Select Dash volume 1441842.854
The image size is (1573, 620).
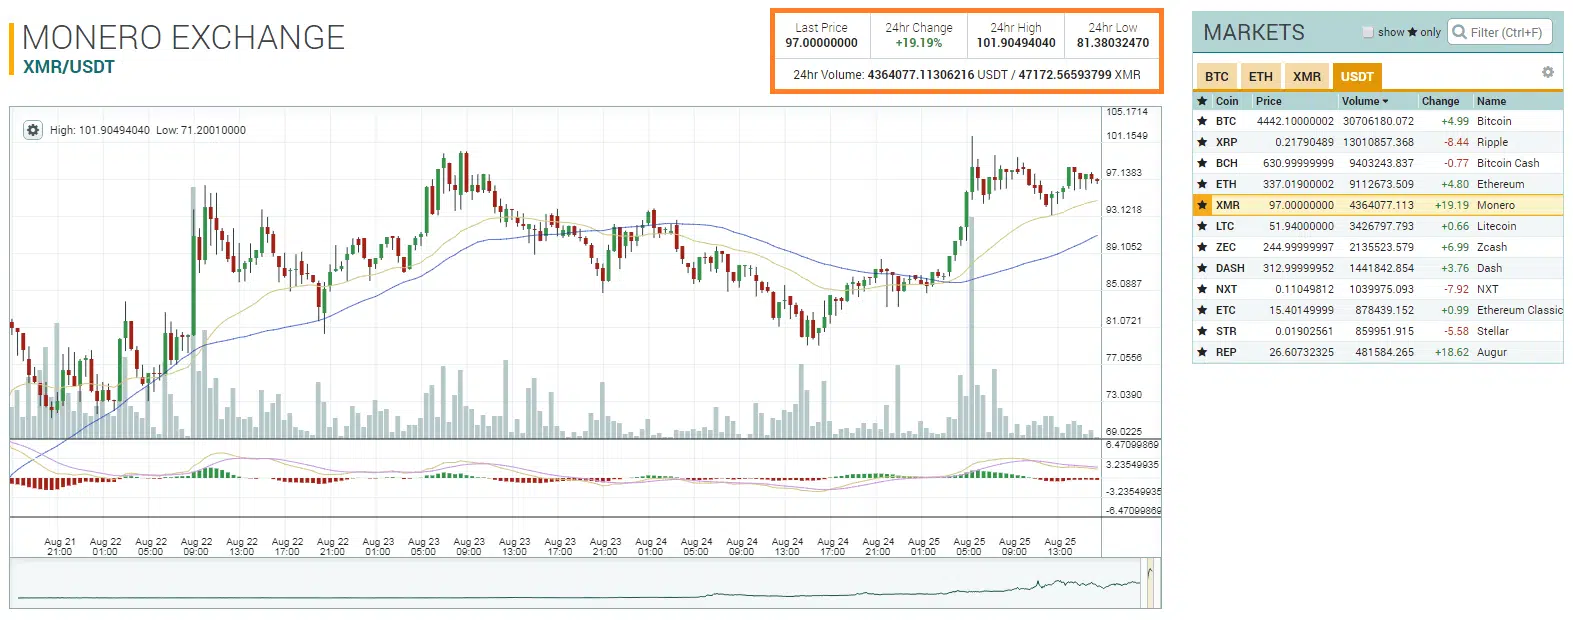[x=1381, y=268]
